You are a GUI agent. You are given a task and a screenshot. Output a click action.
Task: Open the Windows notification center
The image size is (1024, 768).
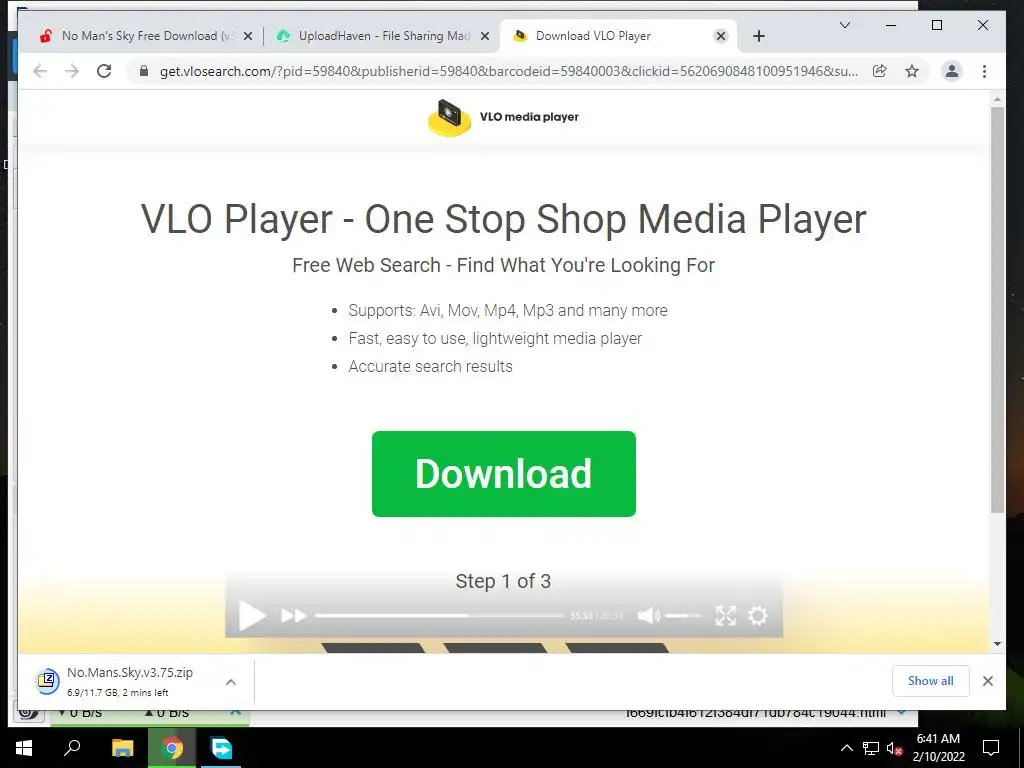pos(991,748)
